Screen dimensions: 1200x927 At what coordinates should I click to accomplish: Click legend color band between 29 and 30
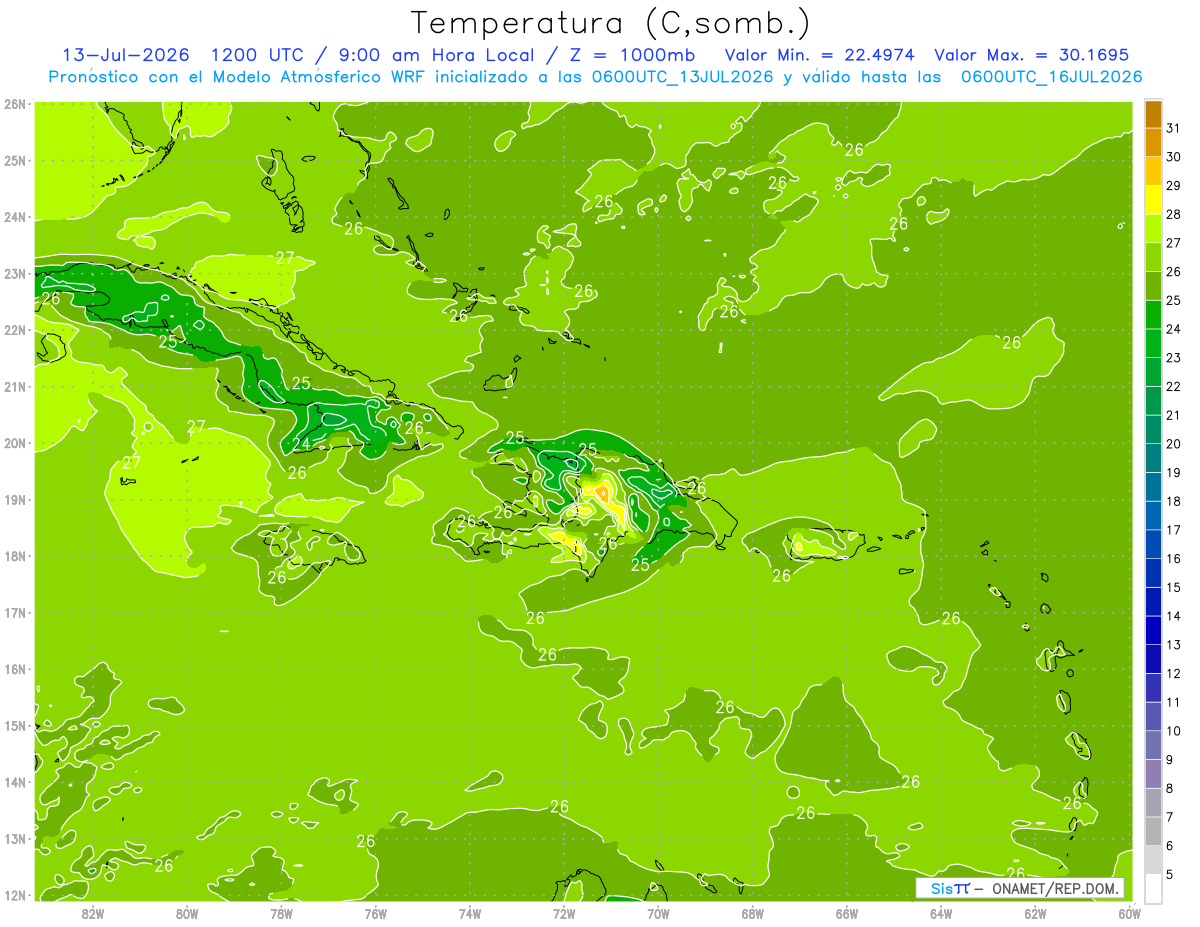click(1153, 171)
